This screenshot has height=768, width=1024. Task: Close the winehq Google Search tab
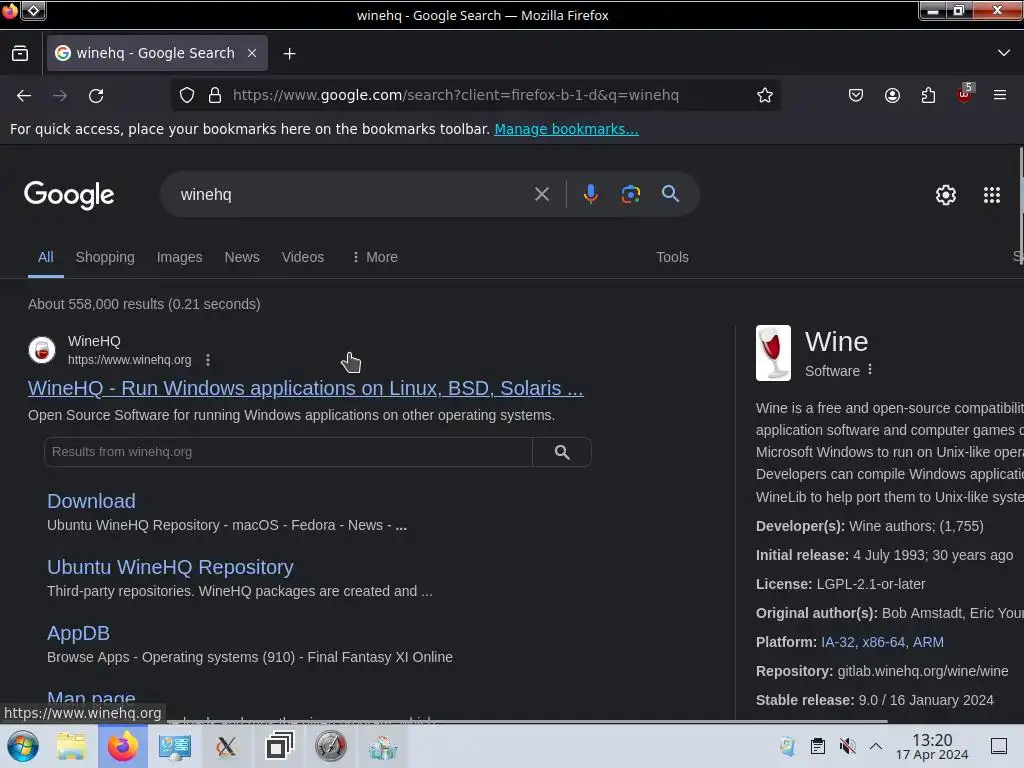[252, 53]
